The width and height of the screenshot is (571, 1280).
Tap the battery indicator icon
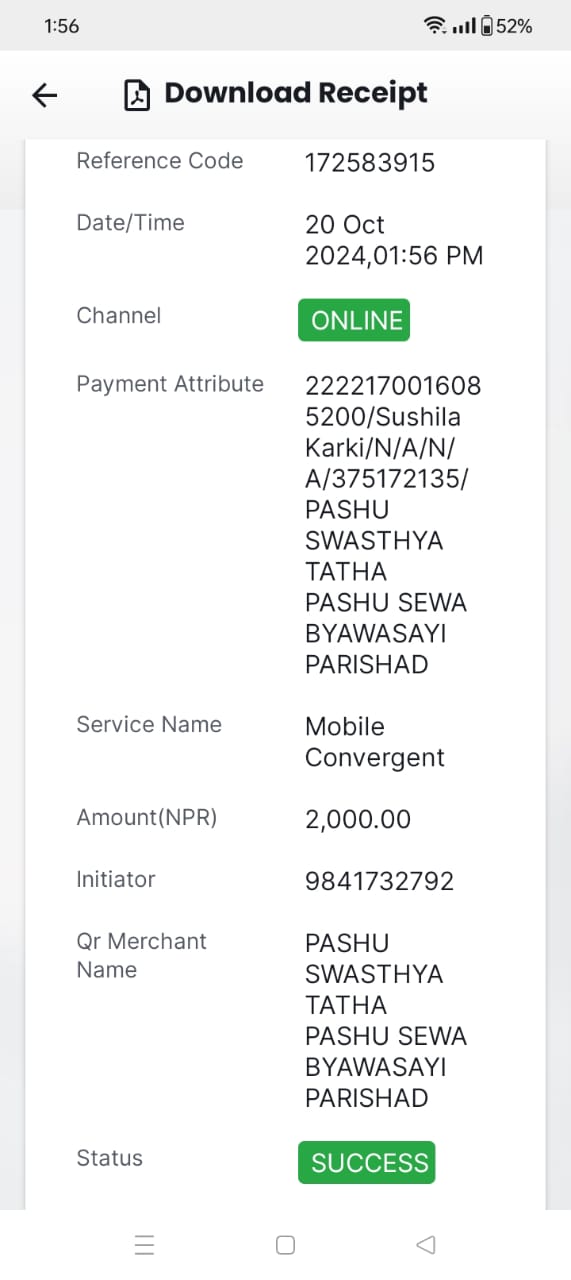(x=487, y=26)
